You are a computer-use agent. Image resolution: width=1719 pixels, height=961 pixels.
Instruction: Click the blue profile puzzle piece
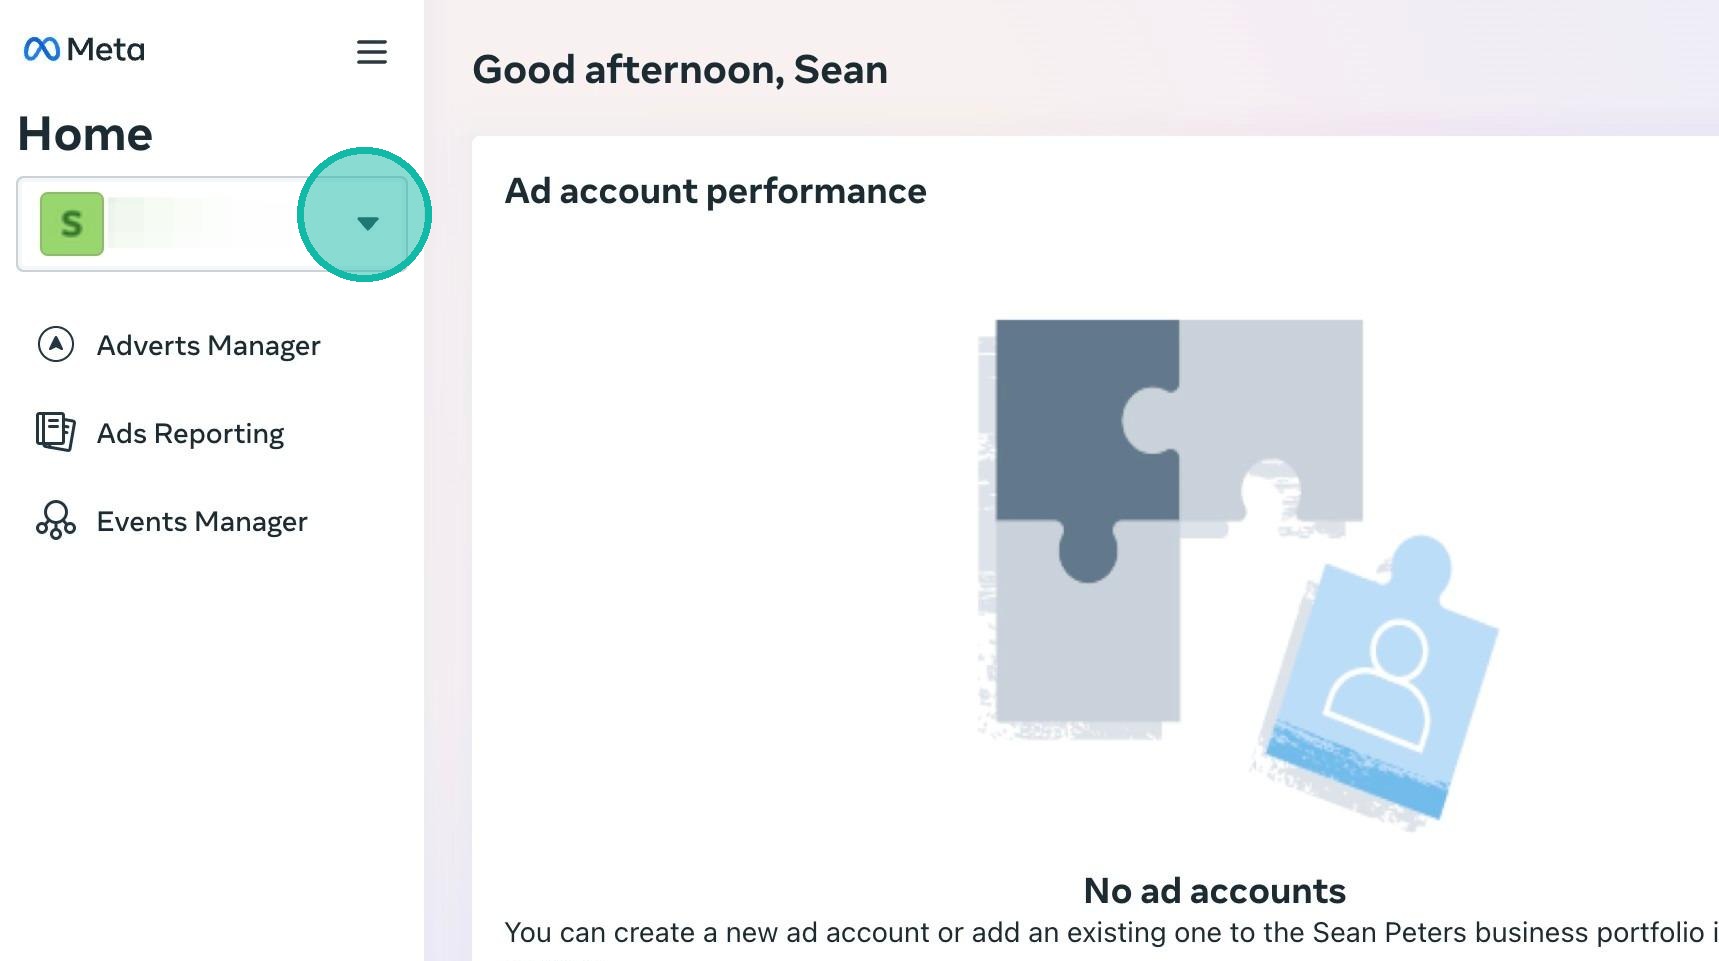tap(1385, 680)
